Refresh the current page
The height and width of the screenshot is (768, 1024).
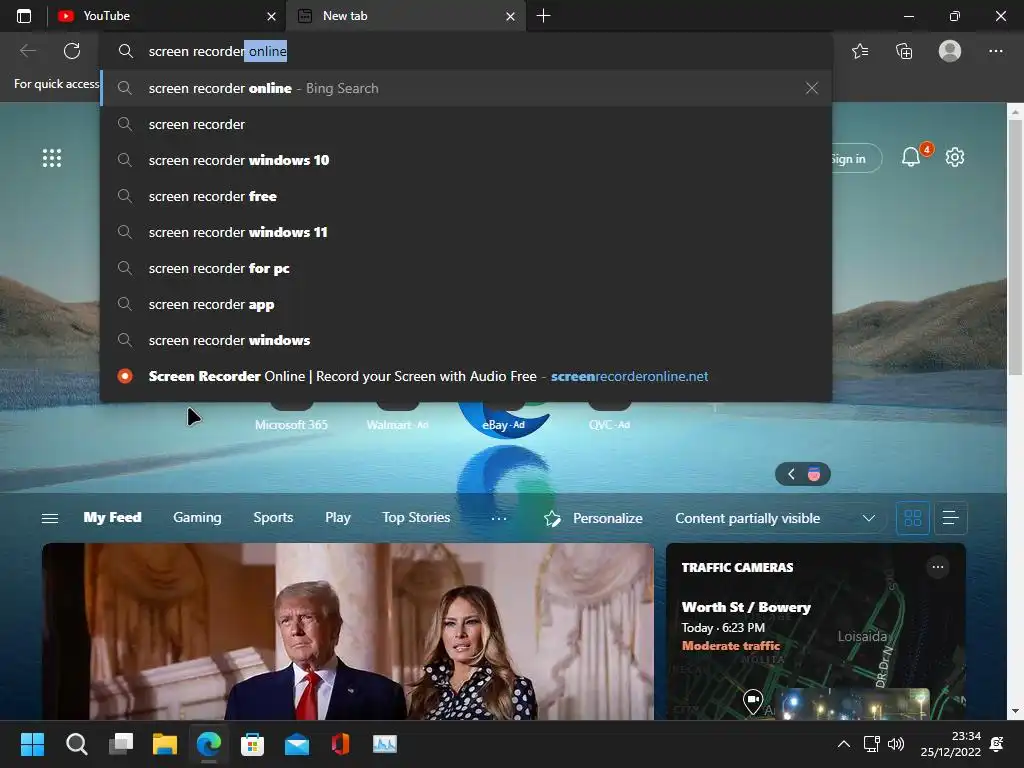click(72, 51)
